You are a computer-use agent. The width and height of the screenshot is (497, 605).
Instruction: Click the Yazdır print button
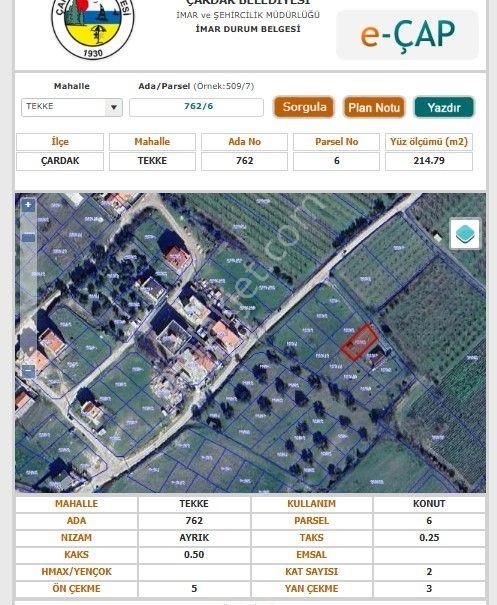click(x=444, y=107)
